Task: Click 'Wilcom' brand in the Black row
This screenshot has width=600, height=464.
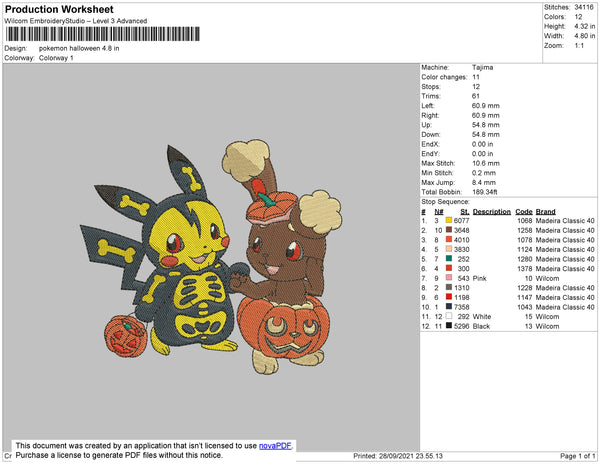Action: pos(547,326)
